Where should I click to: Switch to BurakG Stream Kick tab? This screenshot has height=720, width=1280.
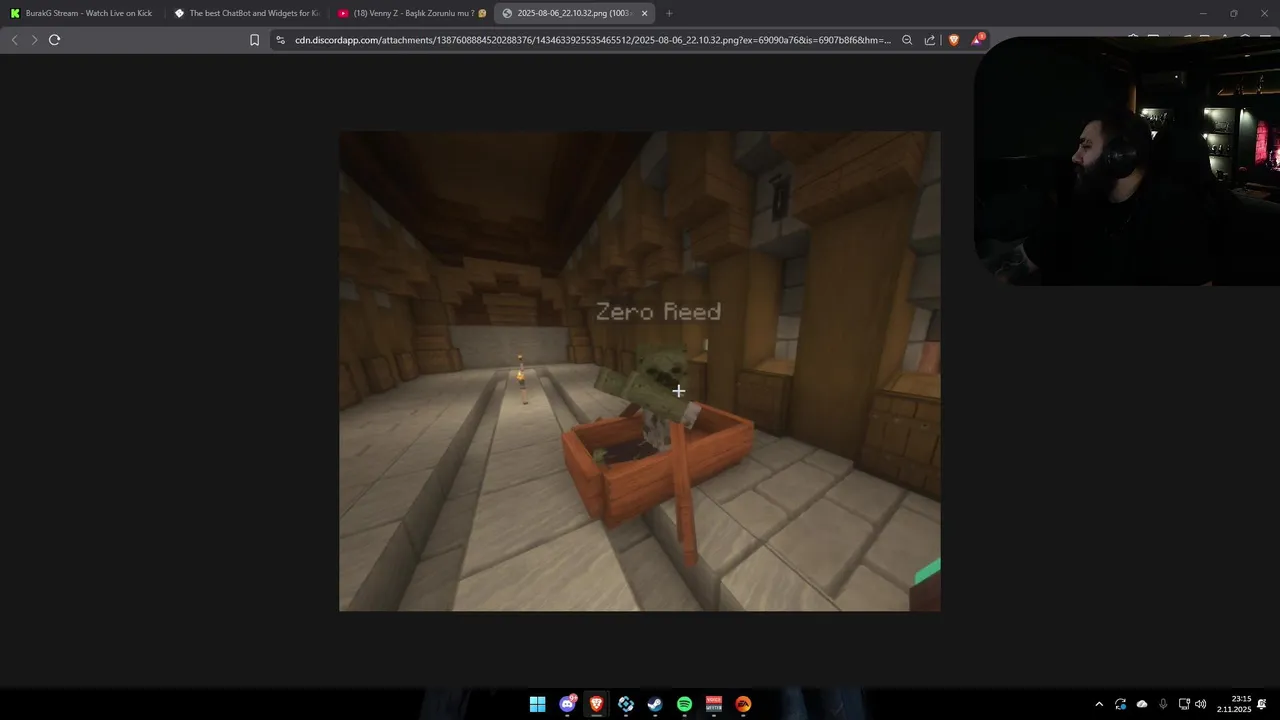coord(82,13)
